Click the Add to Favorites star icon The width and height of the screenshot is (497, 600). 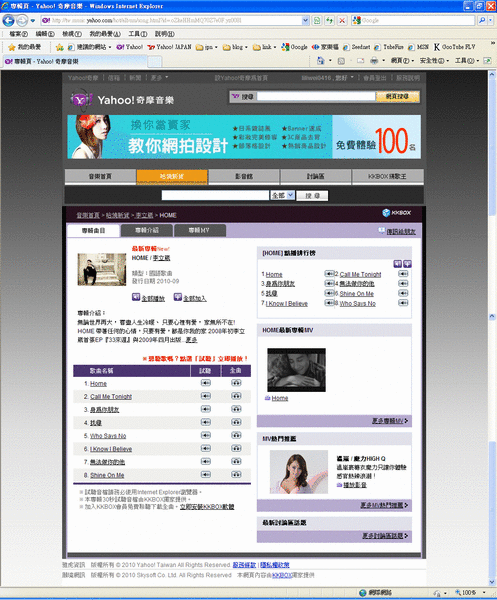coord(59,47)
